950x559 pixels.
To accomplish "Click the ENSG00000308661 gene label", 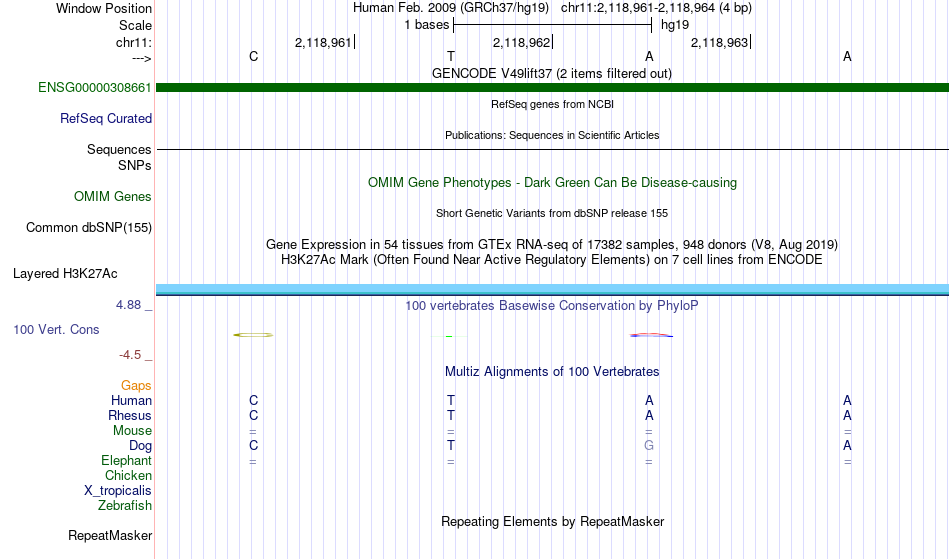I will click(x=95, y=88).
